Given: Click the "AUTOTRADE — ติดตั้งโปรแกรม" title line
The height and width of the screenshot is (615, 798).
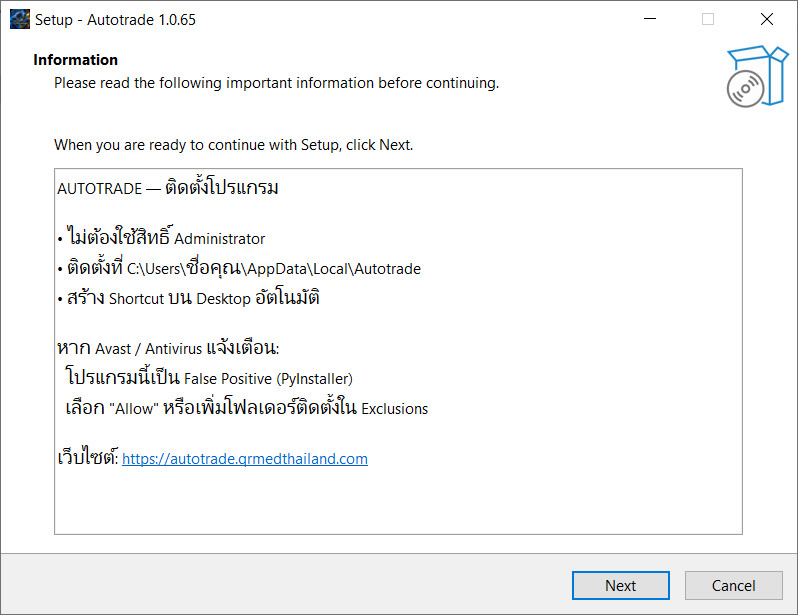Looking at the screenshot, I should click(x=167, y=188).
